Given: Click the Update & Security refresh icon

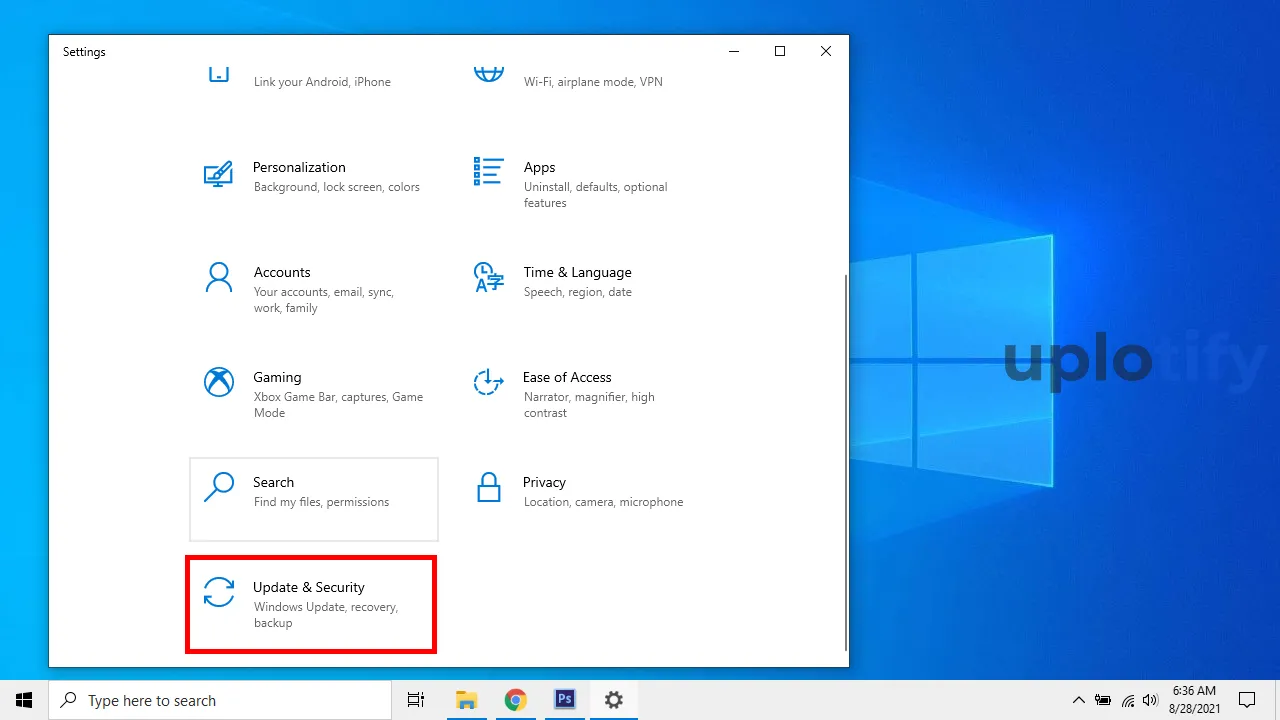Looking at the screenshot, I should (218, 592).
